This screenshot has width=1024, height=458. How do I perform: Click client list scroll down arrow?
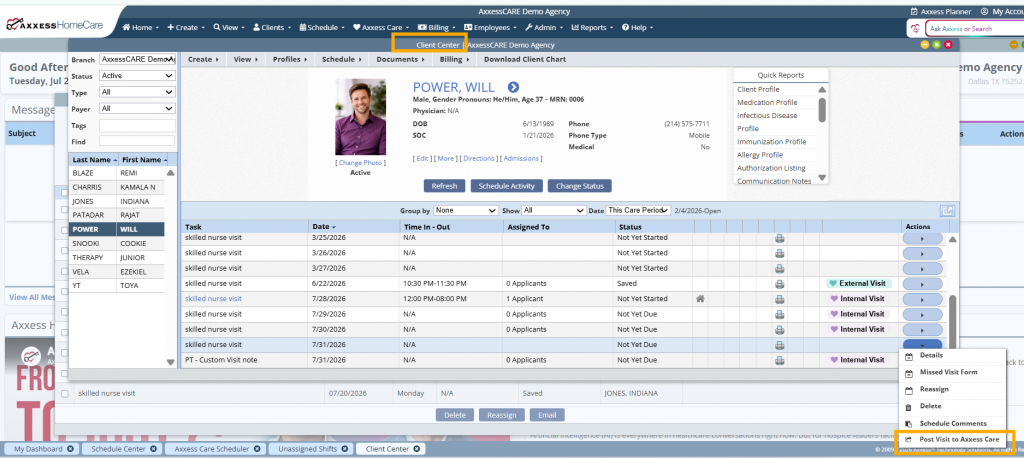pos(170,362)
